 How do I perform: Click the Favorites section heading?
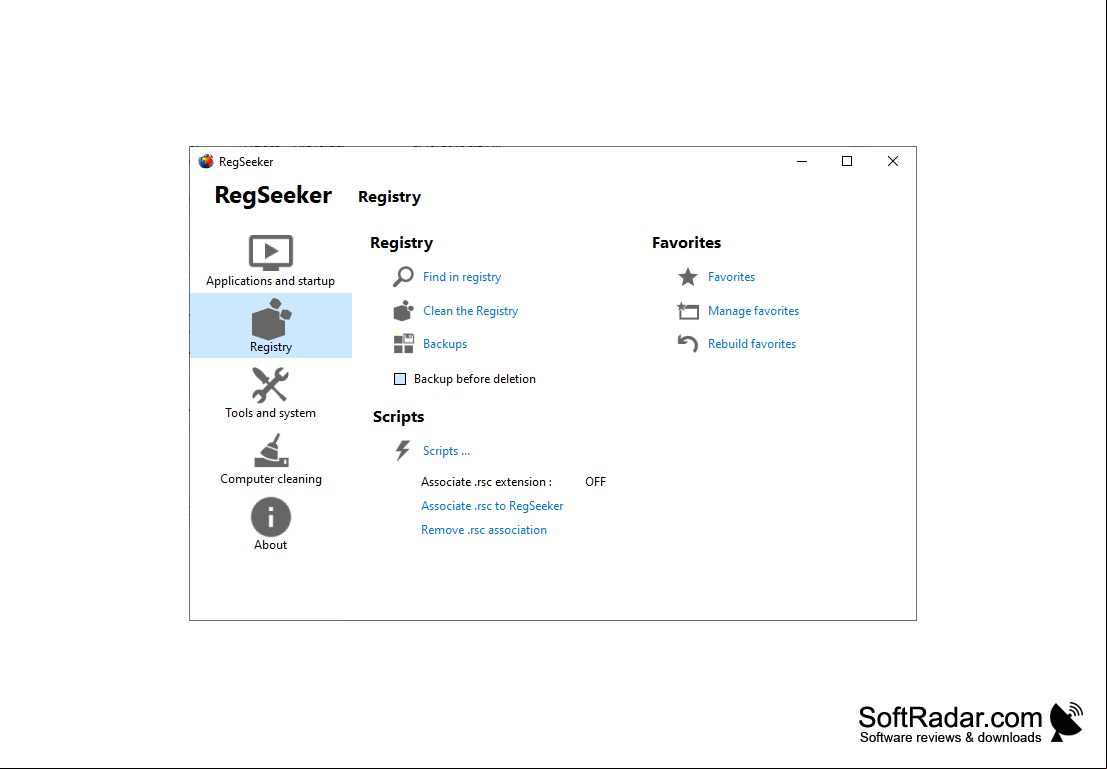[x=686, y=243]
